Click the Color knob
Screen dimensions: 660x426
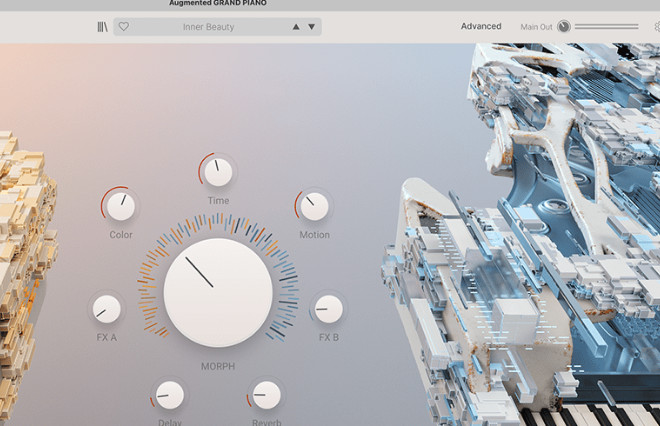[121, 207]
